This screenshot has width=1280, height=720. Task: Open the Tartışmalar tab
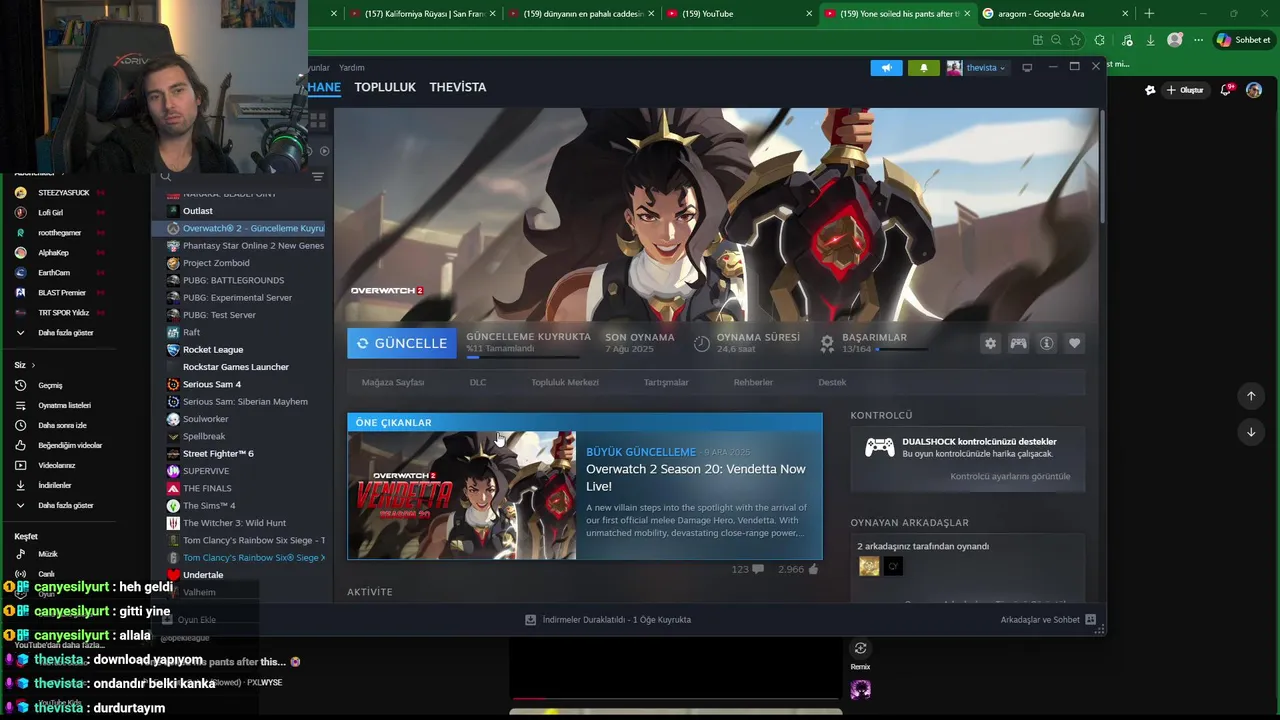click(x=666, y=382)
